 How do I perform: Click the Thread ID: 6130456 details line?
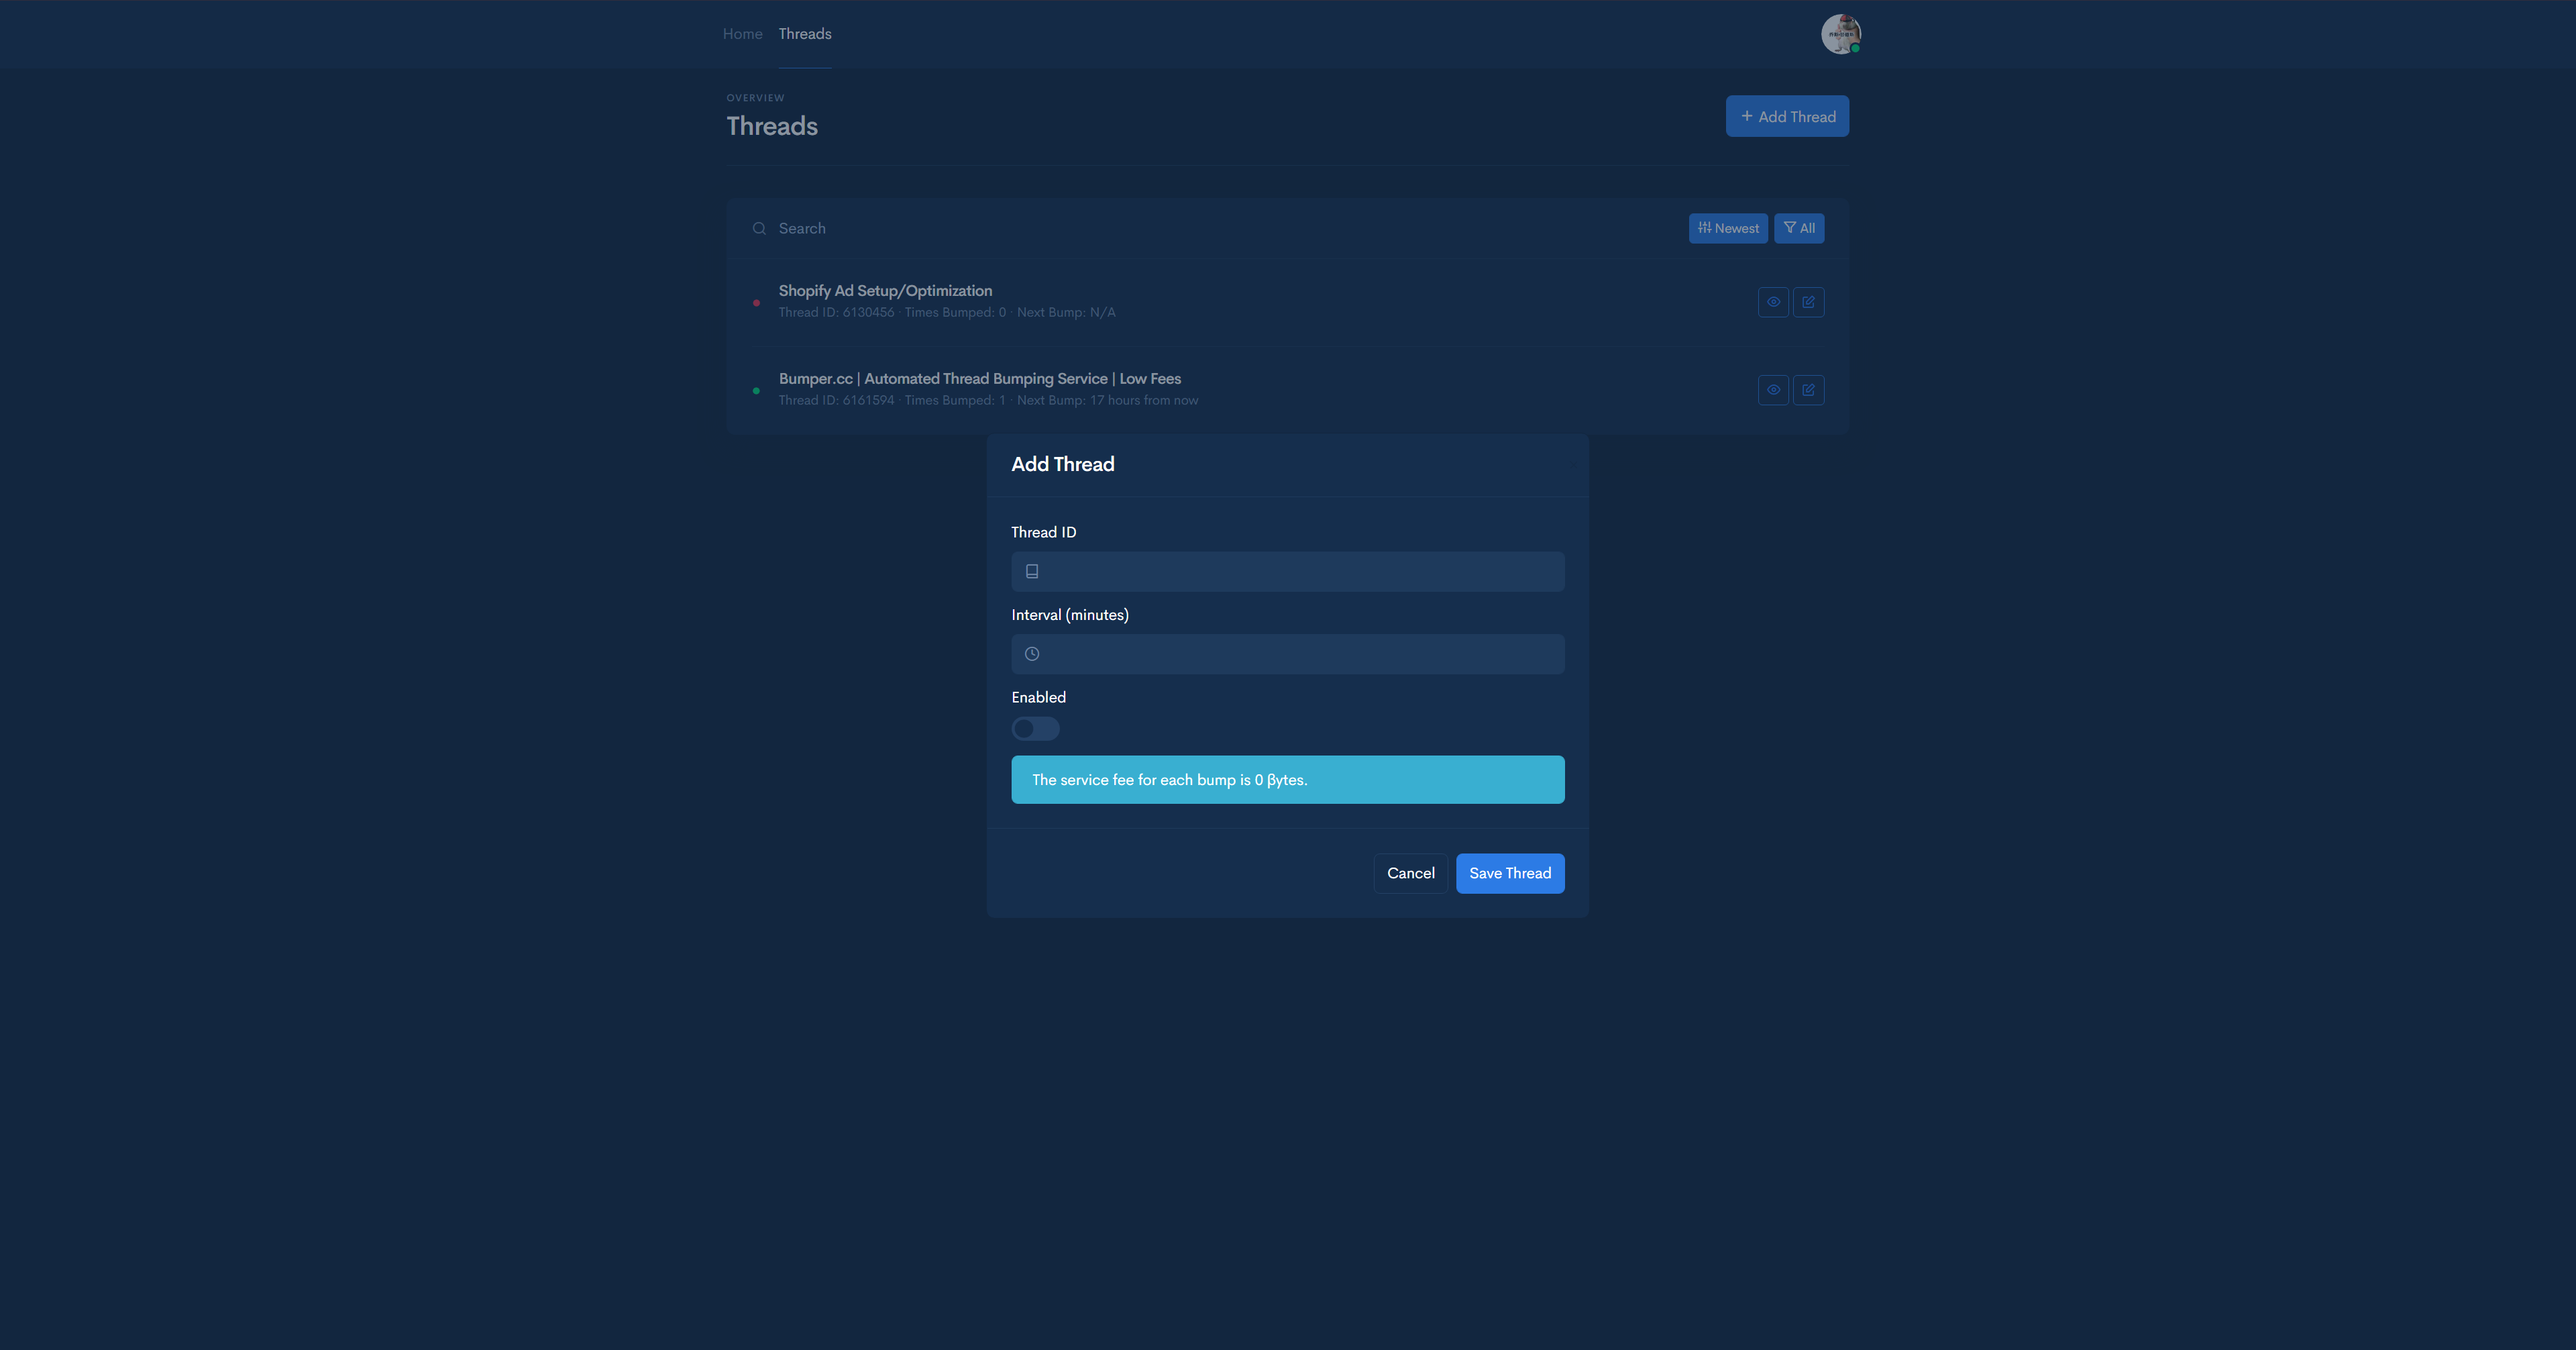pyautogui.click(x=947, y=313)
